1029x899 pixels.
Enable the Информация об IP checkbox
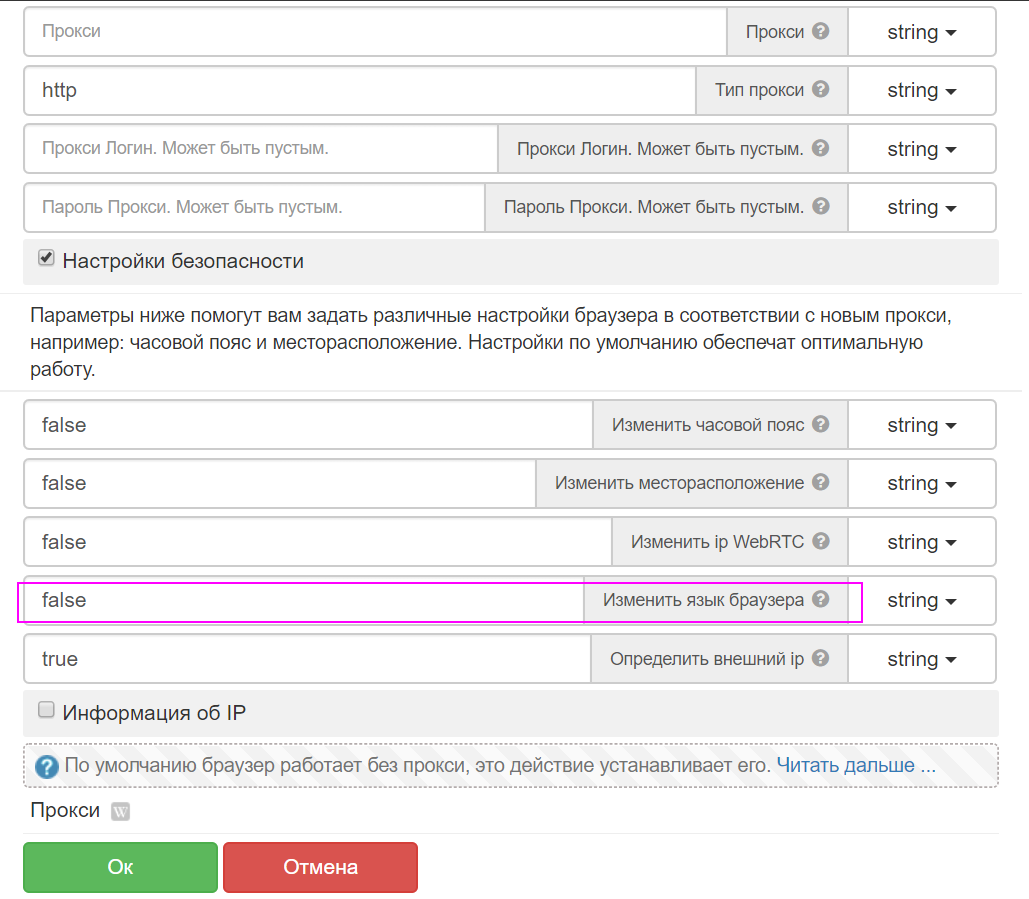[46, 710]
